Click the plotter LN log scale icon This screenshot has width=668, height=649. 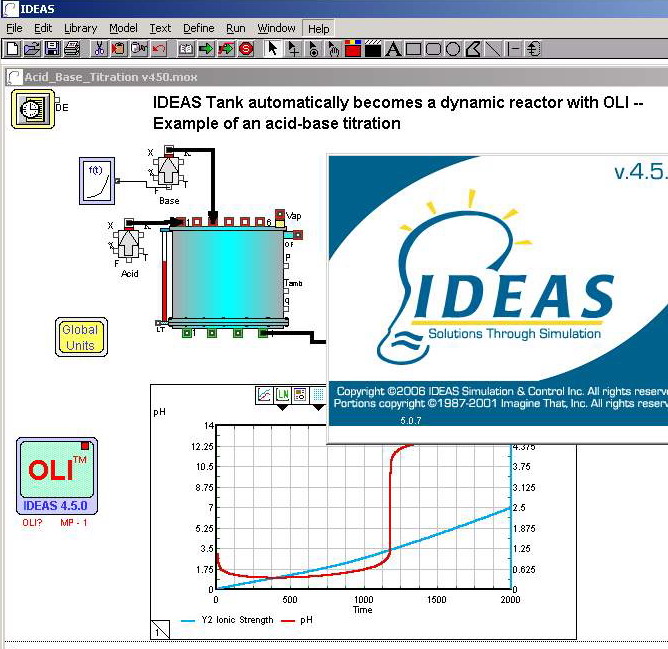(x=282, y=395)
